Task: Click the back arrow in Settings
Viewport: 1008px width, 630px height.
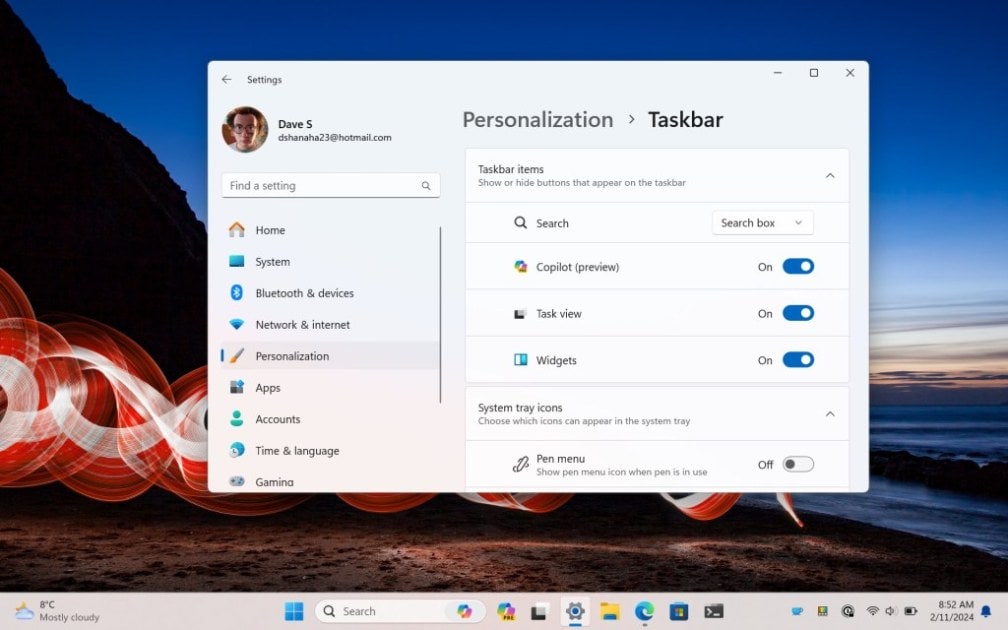Action: tap(227, 80)
